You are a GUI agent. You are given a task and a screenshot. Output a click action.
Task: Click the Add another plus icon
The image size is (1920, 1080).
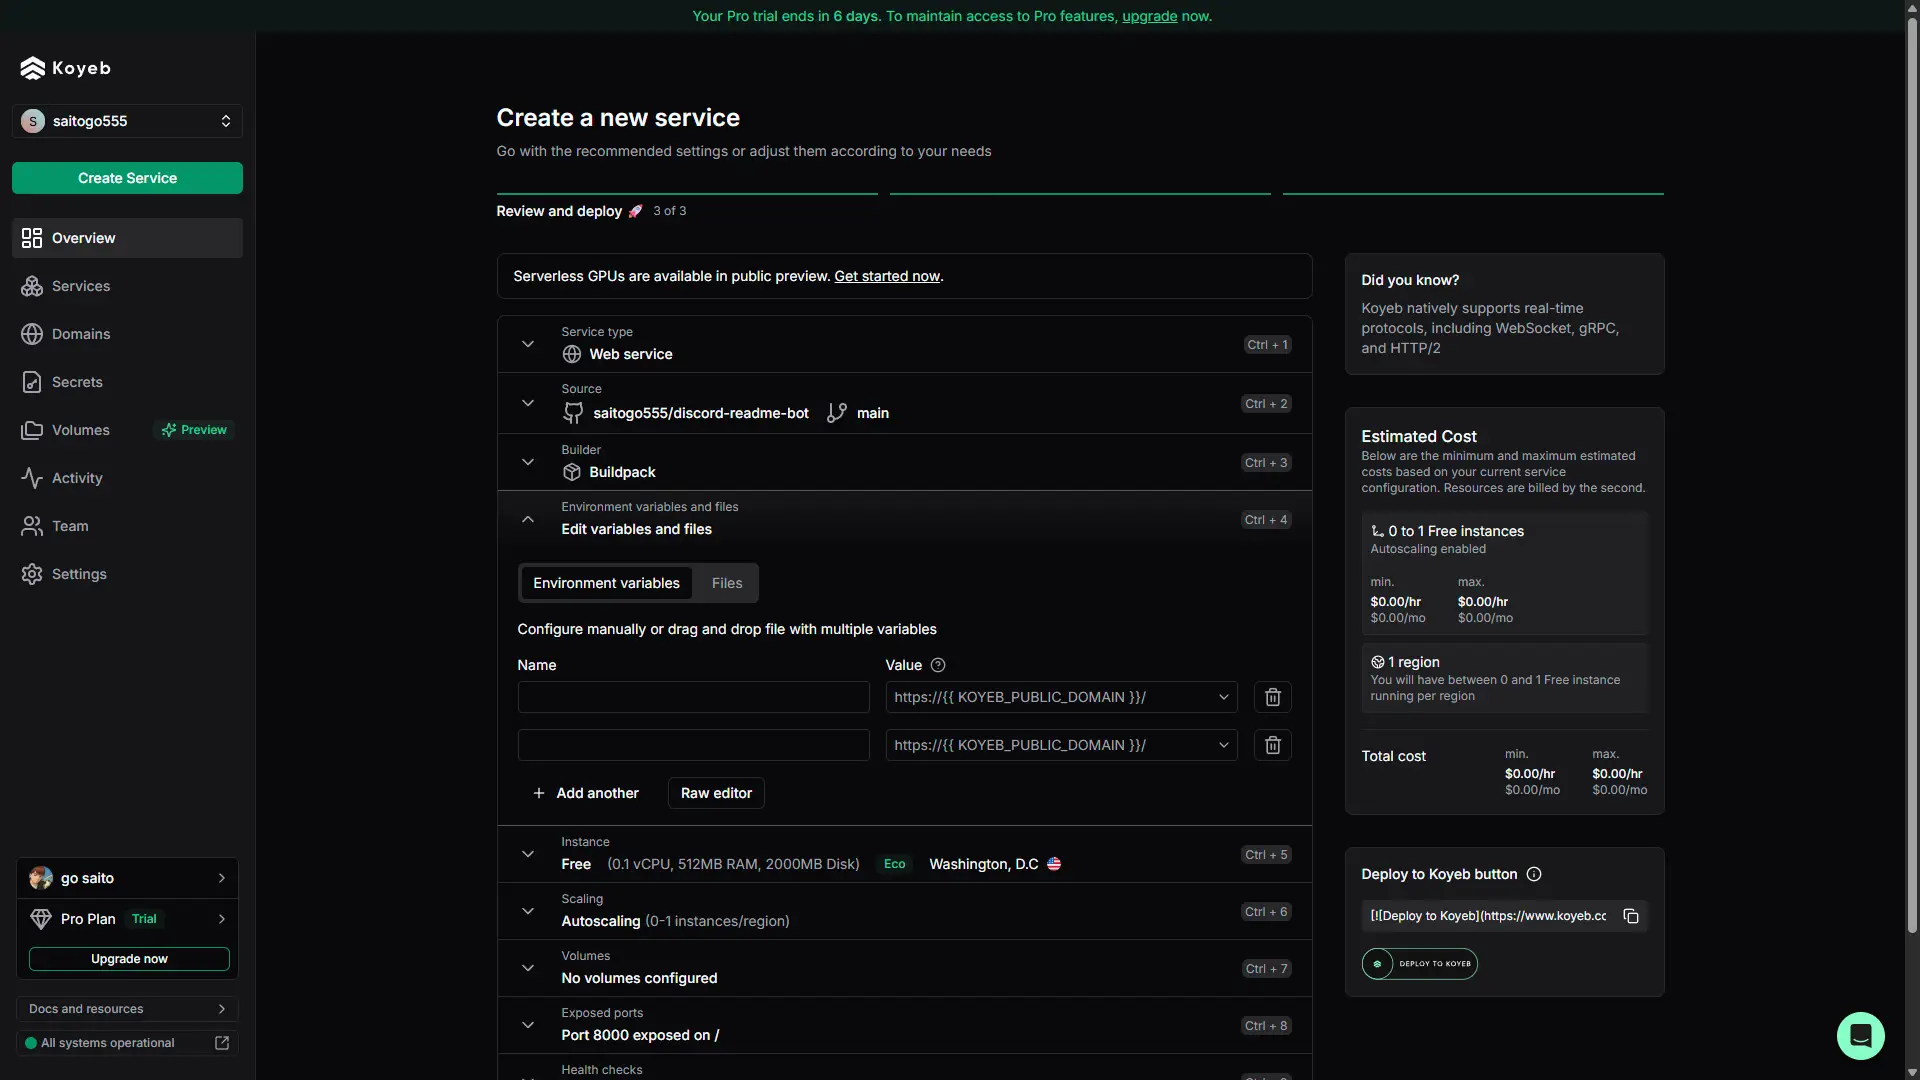[539, 793]
